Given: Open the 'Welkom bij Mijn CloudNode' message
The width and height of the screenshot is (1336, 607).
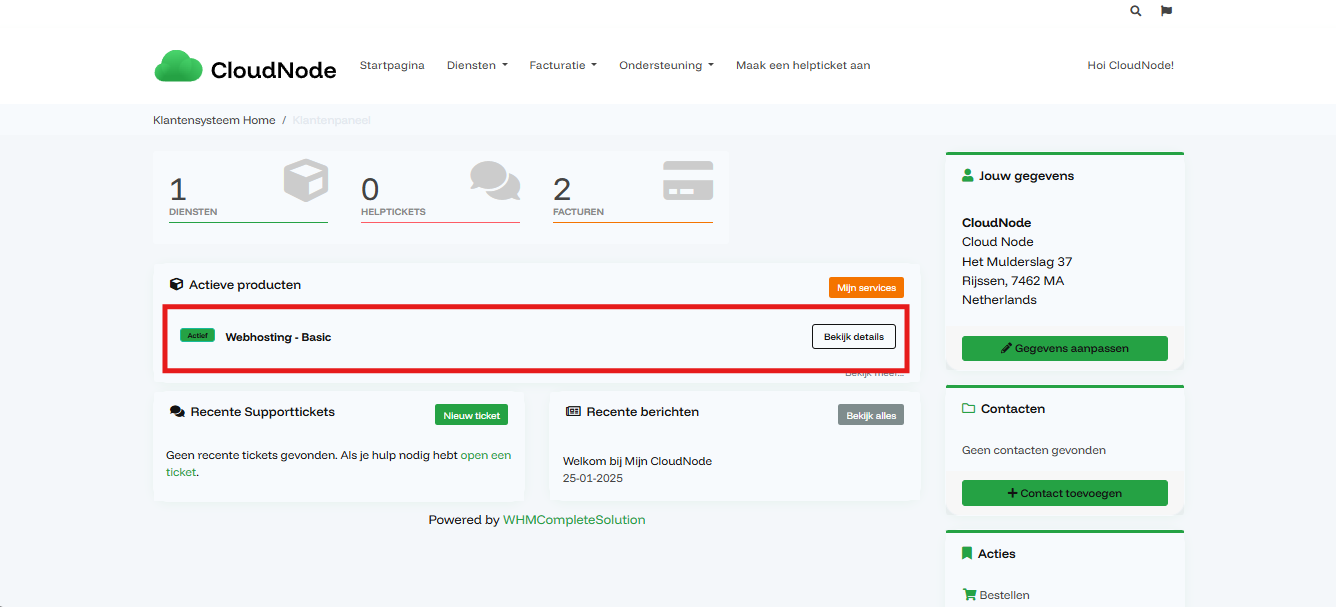Looking at the screenshot, I should click(x=637, y=461).
